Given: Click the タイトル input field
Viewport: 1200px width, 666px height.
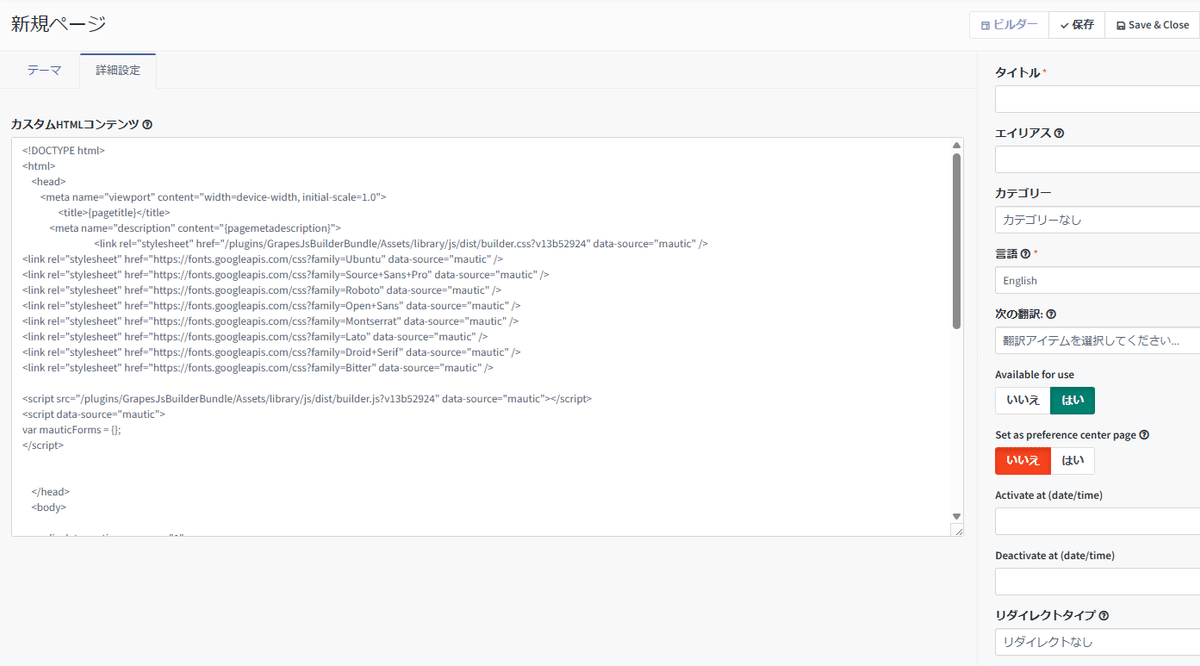Looking at the screenshot, I should coord(1097,100).
